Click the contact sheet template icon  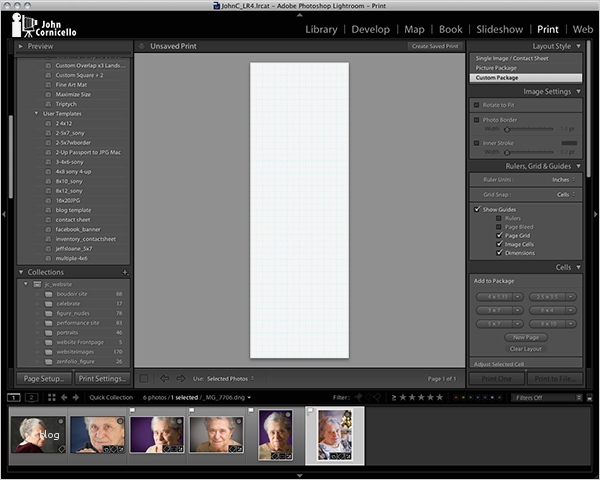coord(48,220)
